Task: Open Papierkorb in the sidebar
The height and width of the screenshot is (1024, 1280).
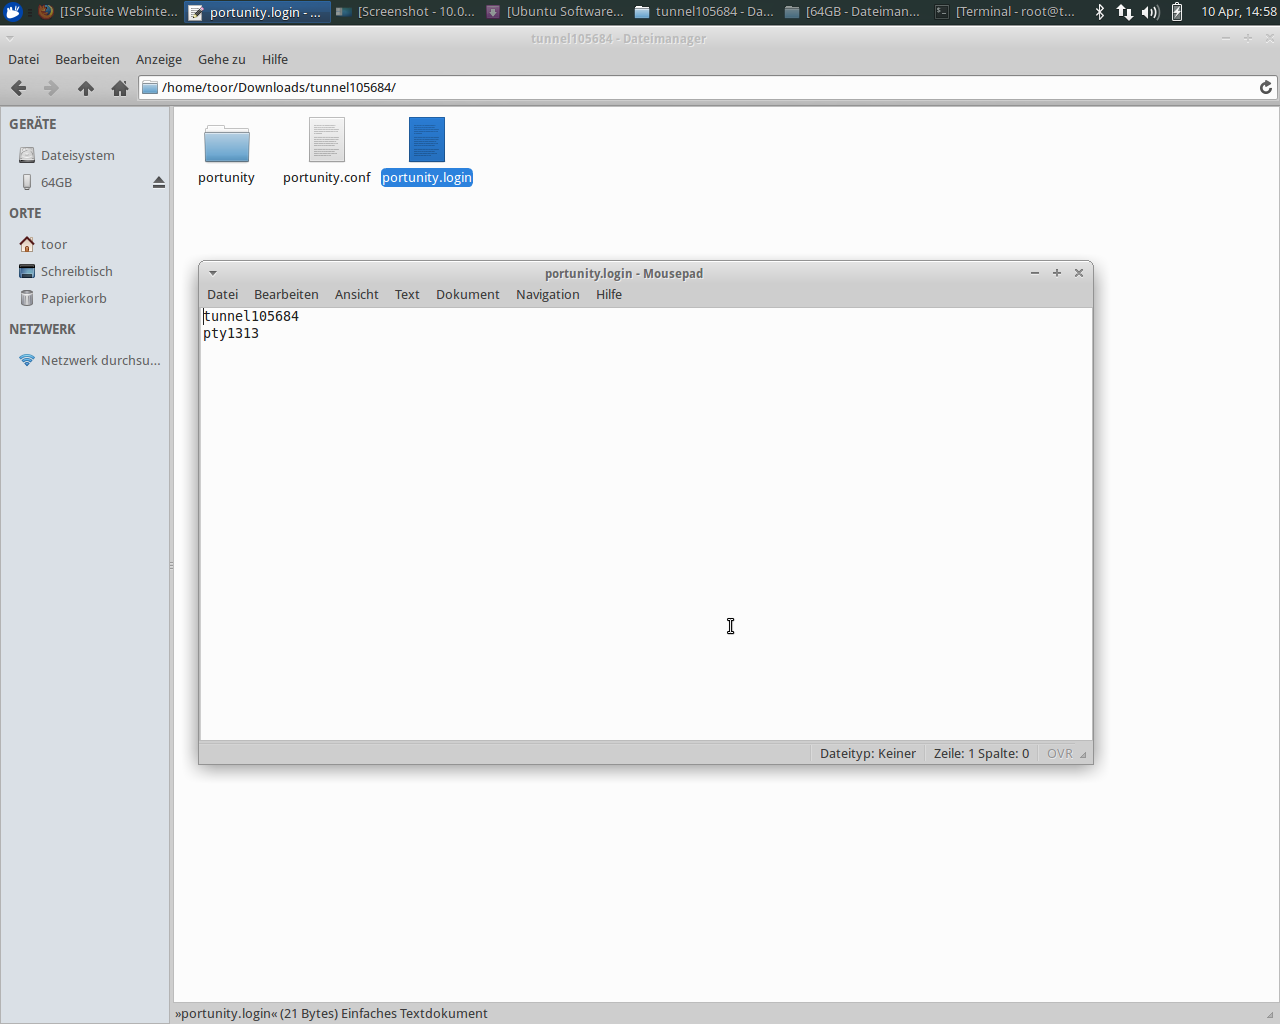Action: [73, 299]
